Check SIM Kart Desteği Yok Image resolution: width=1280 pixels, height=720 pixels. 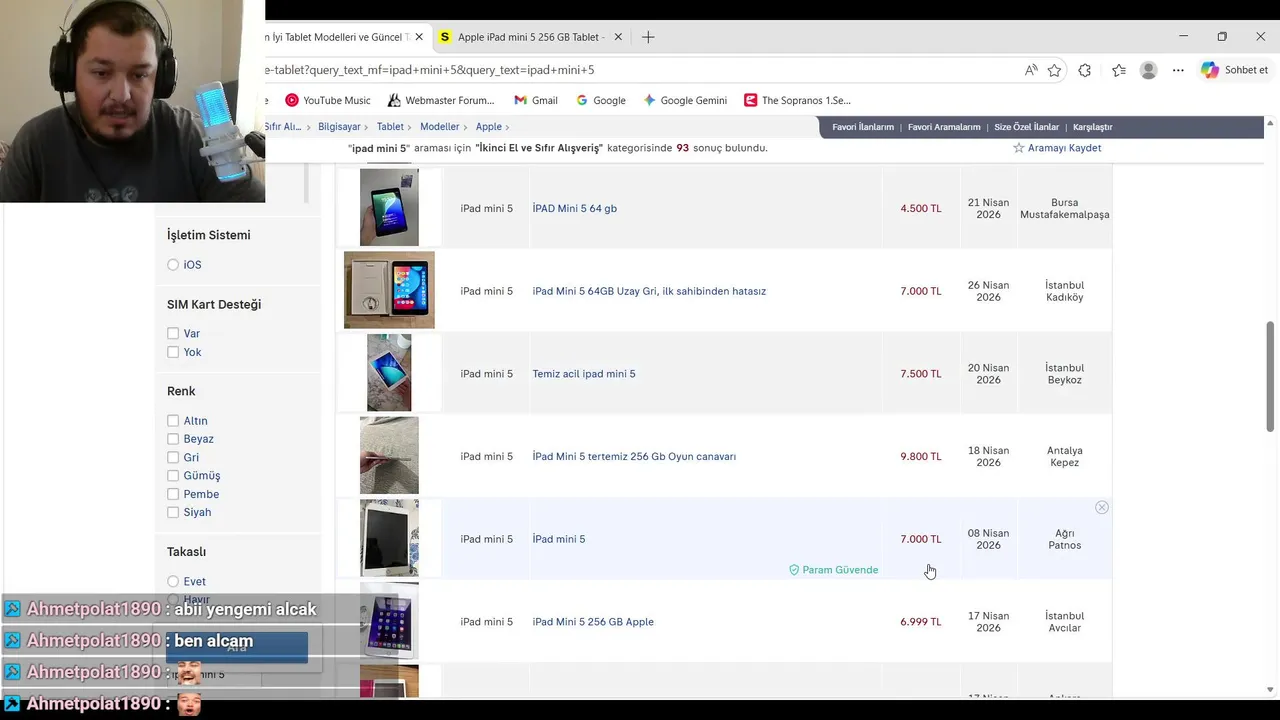click(173, 352)
